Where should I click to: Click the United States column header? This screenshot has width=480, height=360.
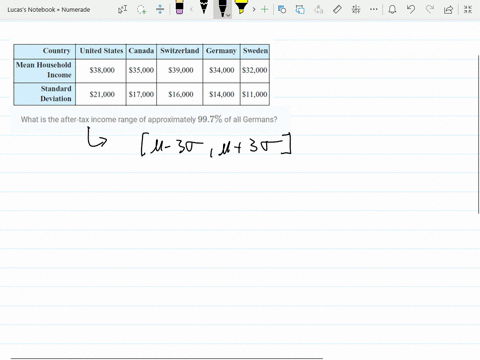pyautogui.click(x=101, y=51)
